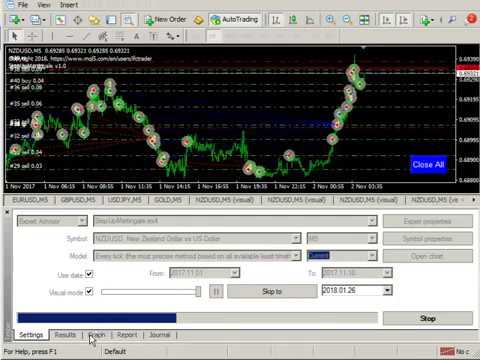Switch chart to line chart icon
Image resolution: width=480 pixels, height=360 pixels.
310,20
